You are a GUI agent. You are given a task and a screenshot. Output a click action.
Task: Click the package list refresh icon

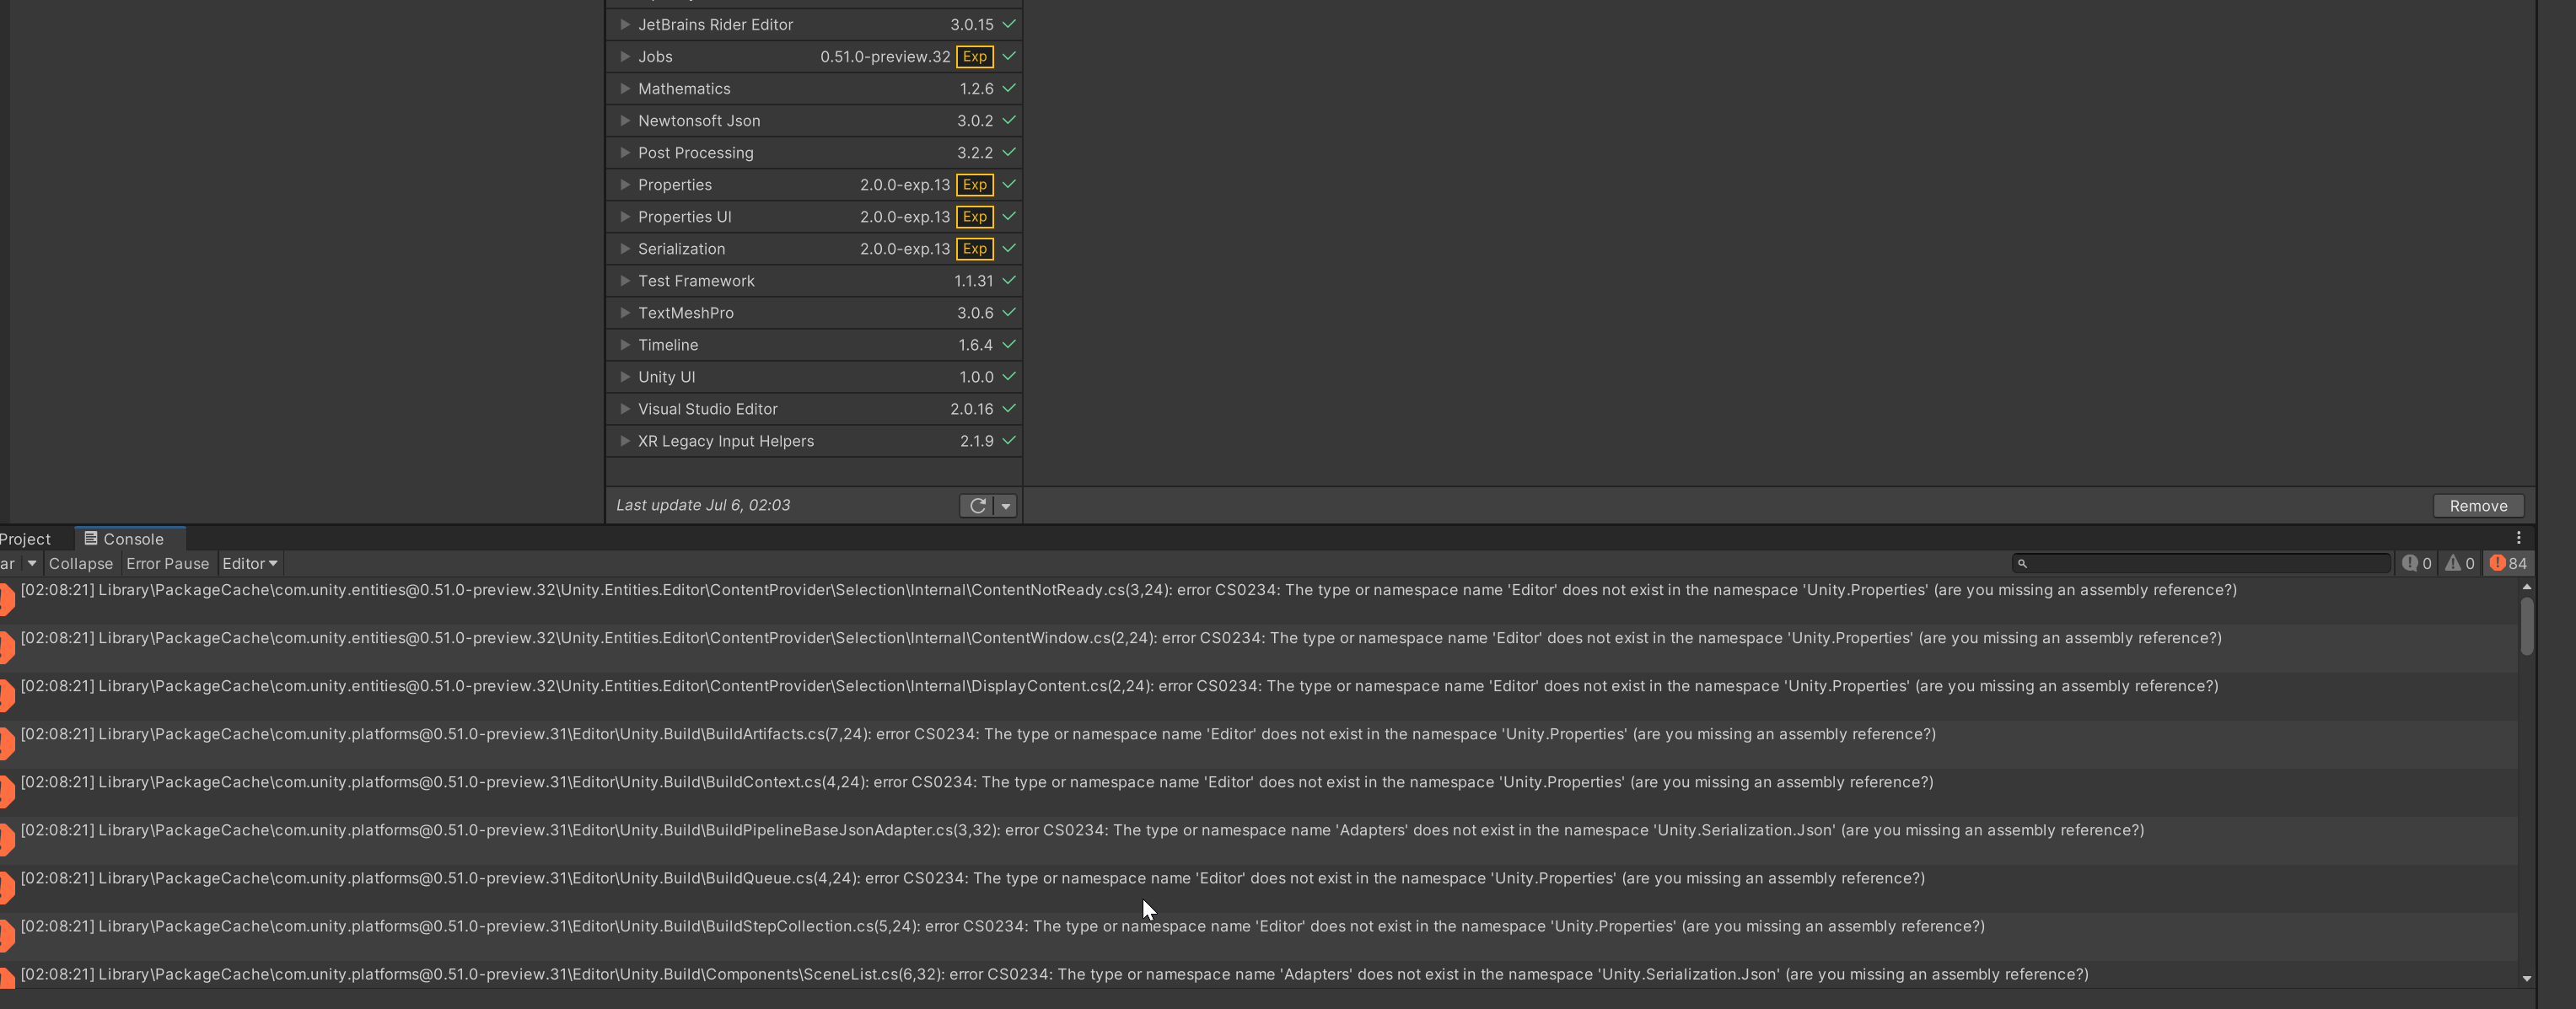pos(977,506)
